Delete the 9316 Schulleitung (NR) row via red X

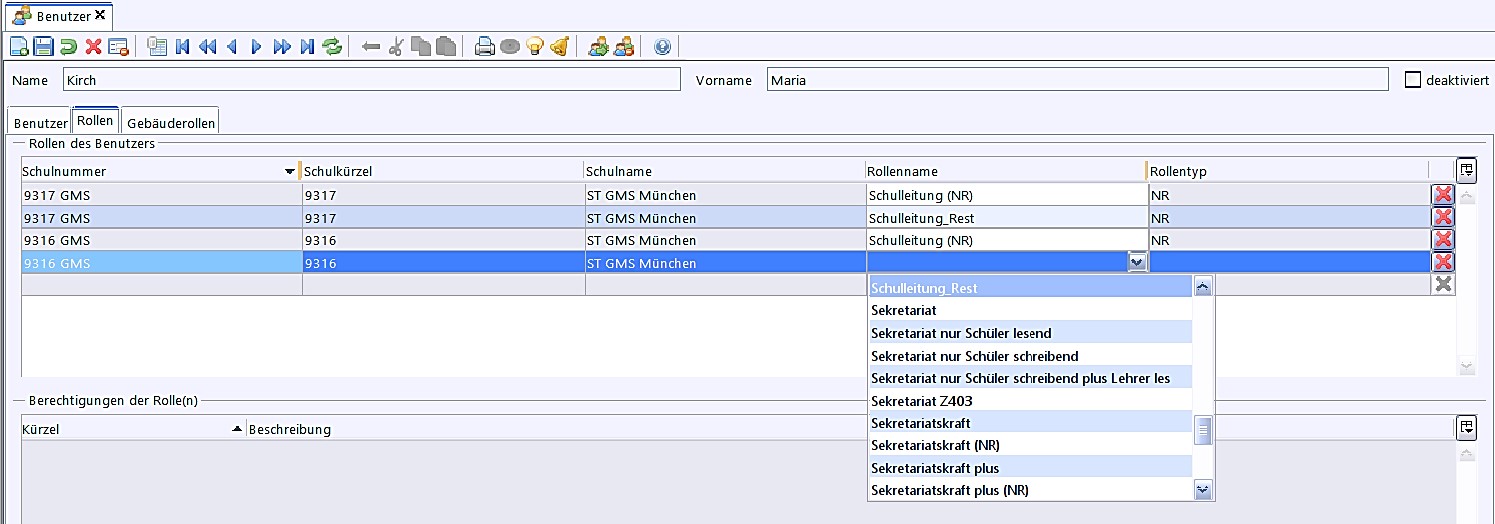point(1442,239)
